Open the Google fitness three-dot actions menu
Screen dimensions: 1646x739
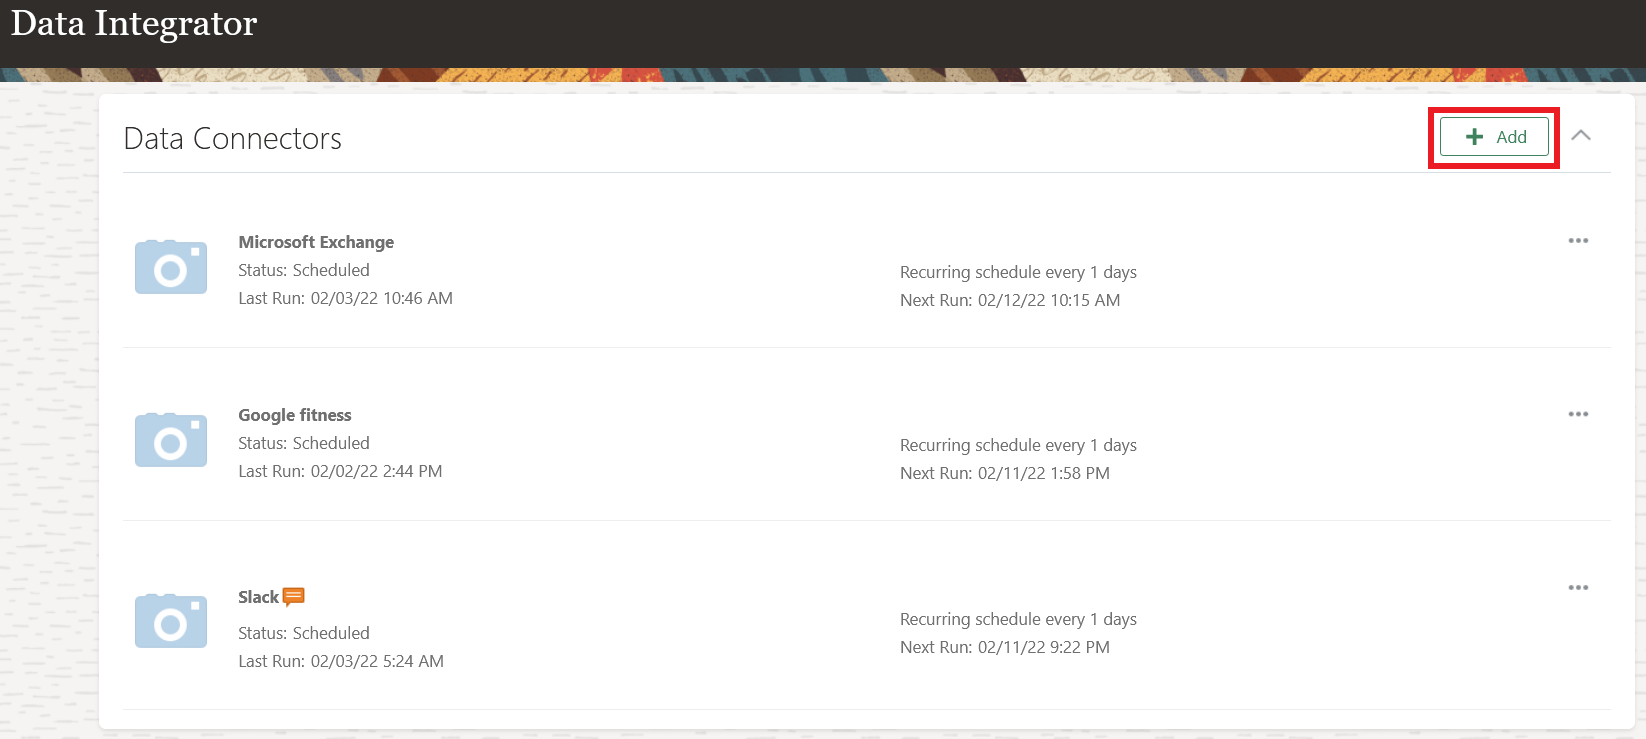[1578, 414]
